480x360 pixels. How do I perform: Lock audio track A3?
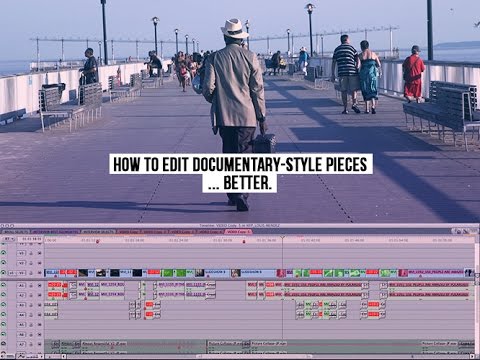[31, 305]
